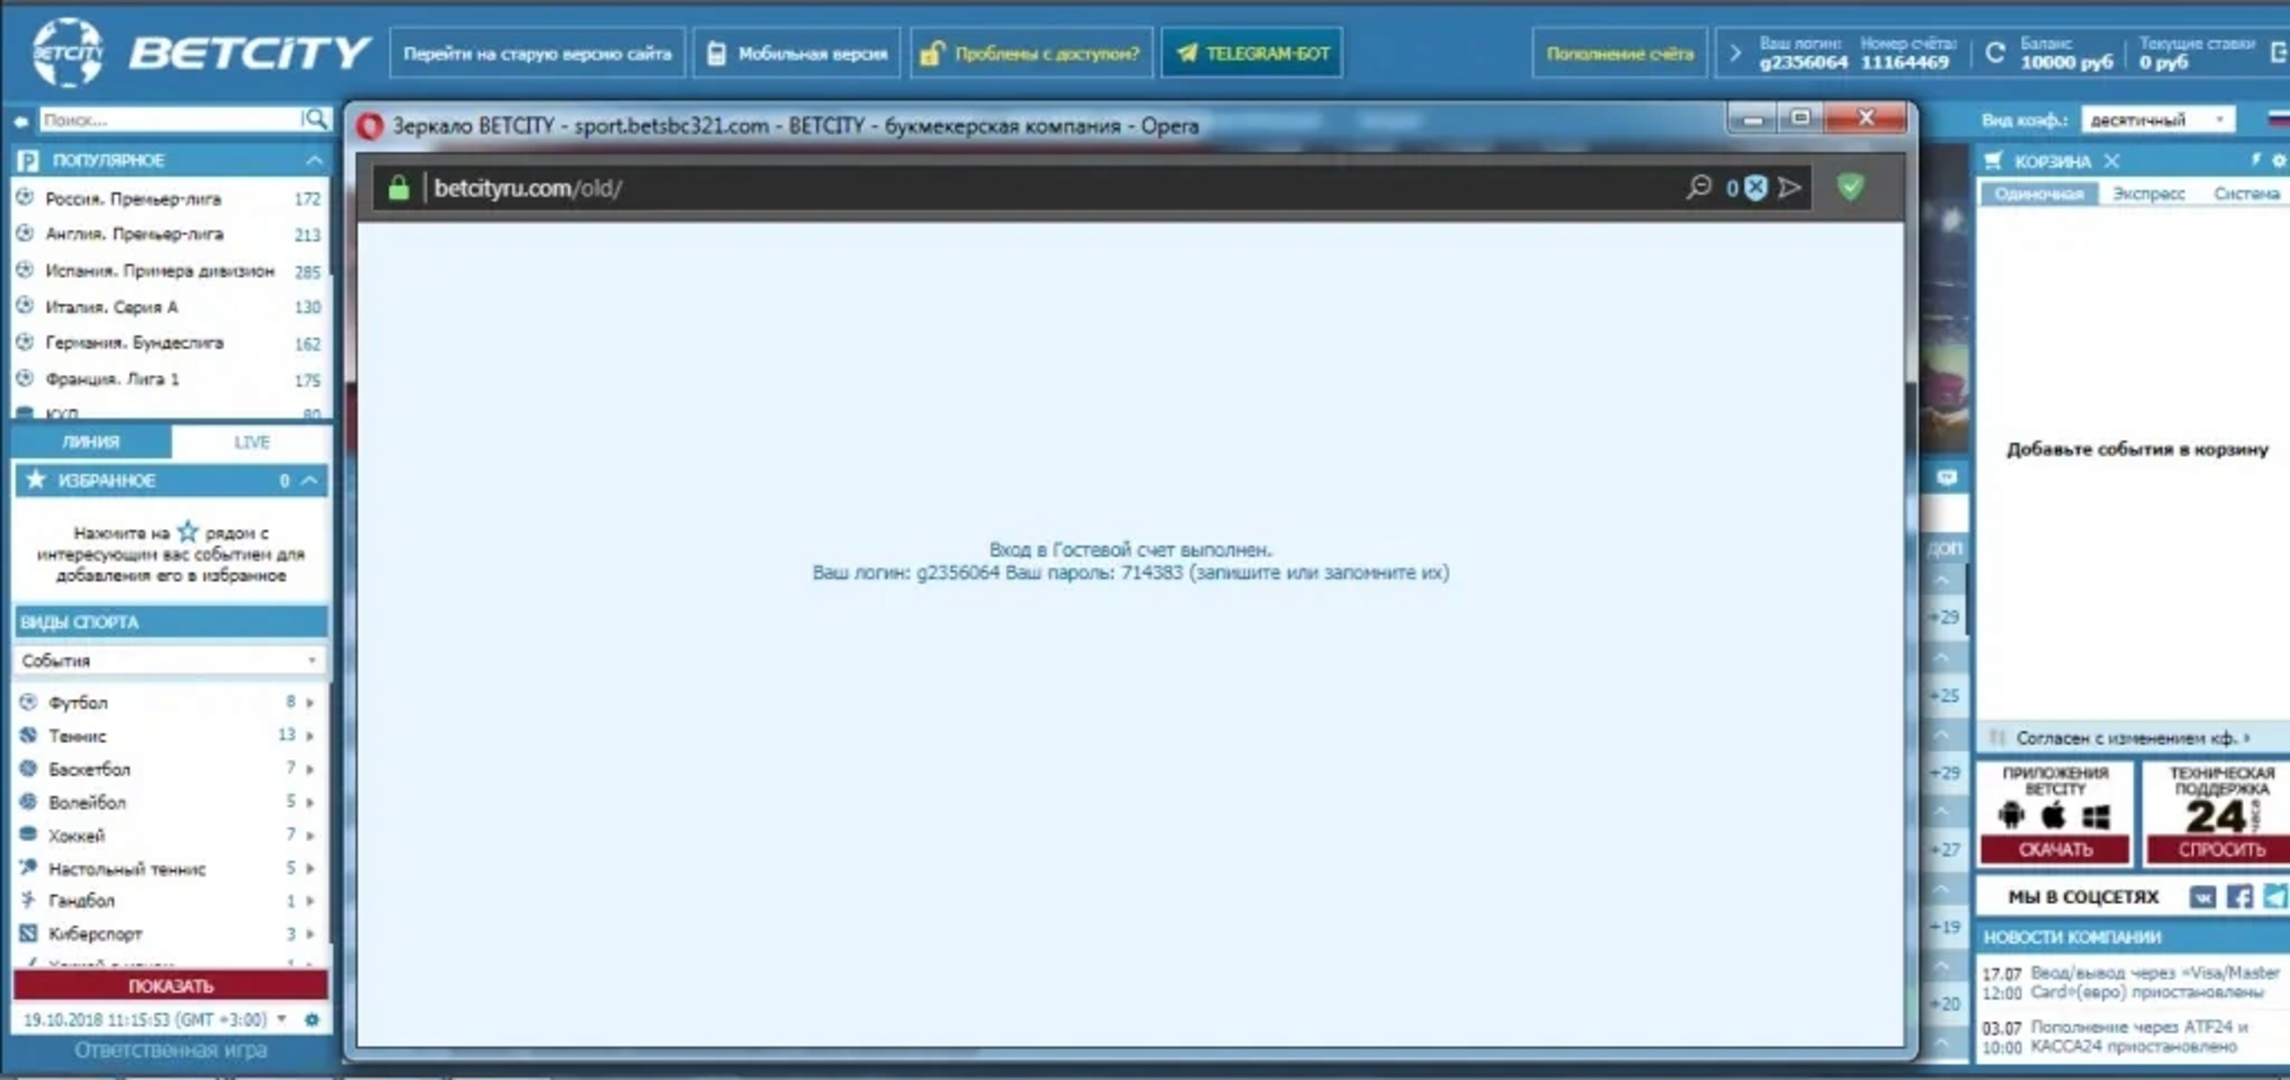Open the timezone dropdown near date

click(282, 1019)
